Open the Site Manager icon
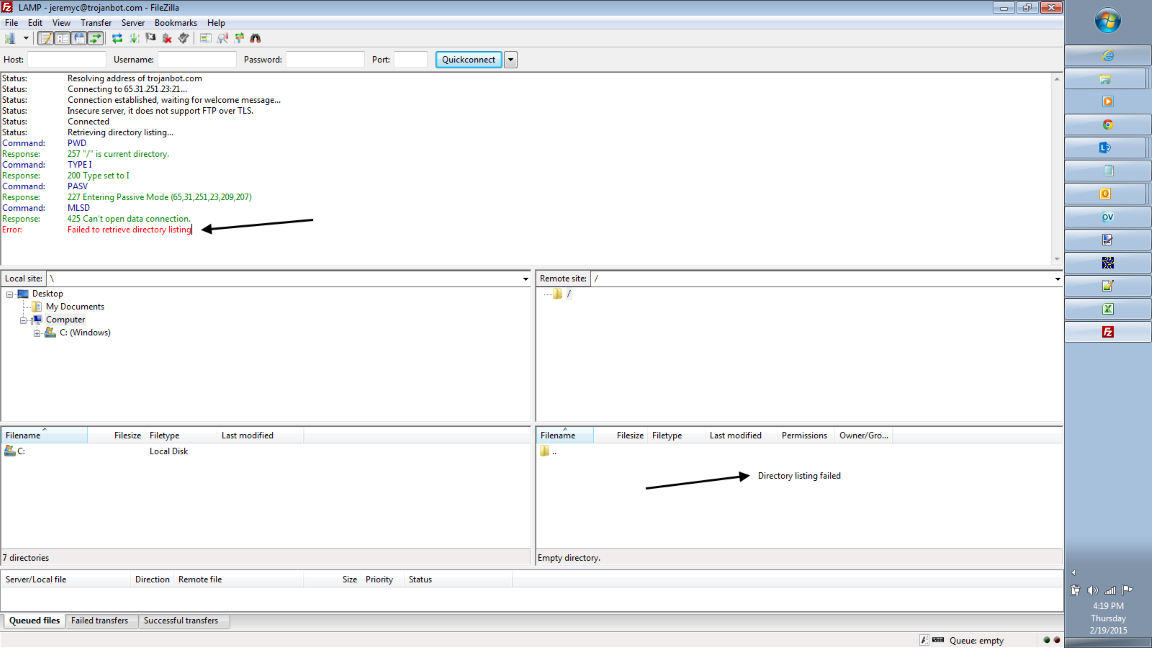1152x648 pixels. pyautogui.click(x=10, y=38)
